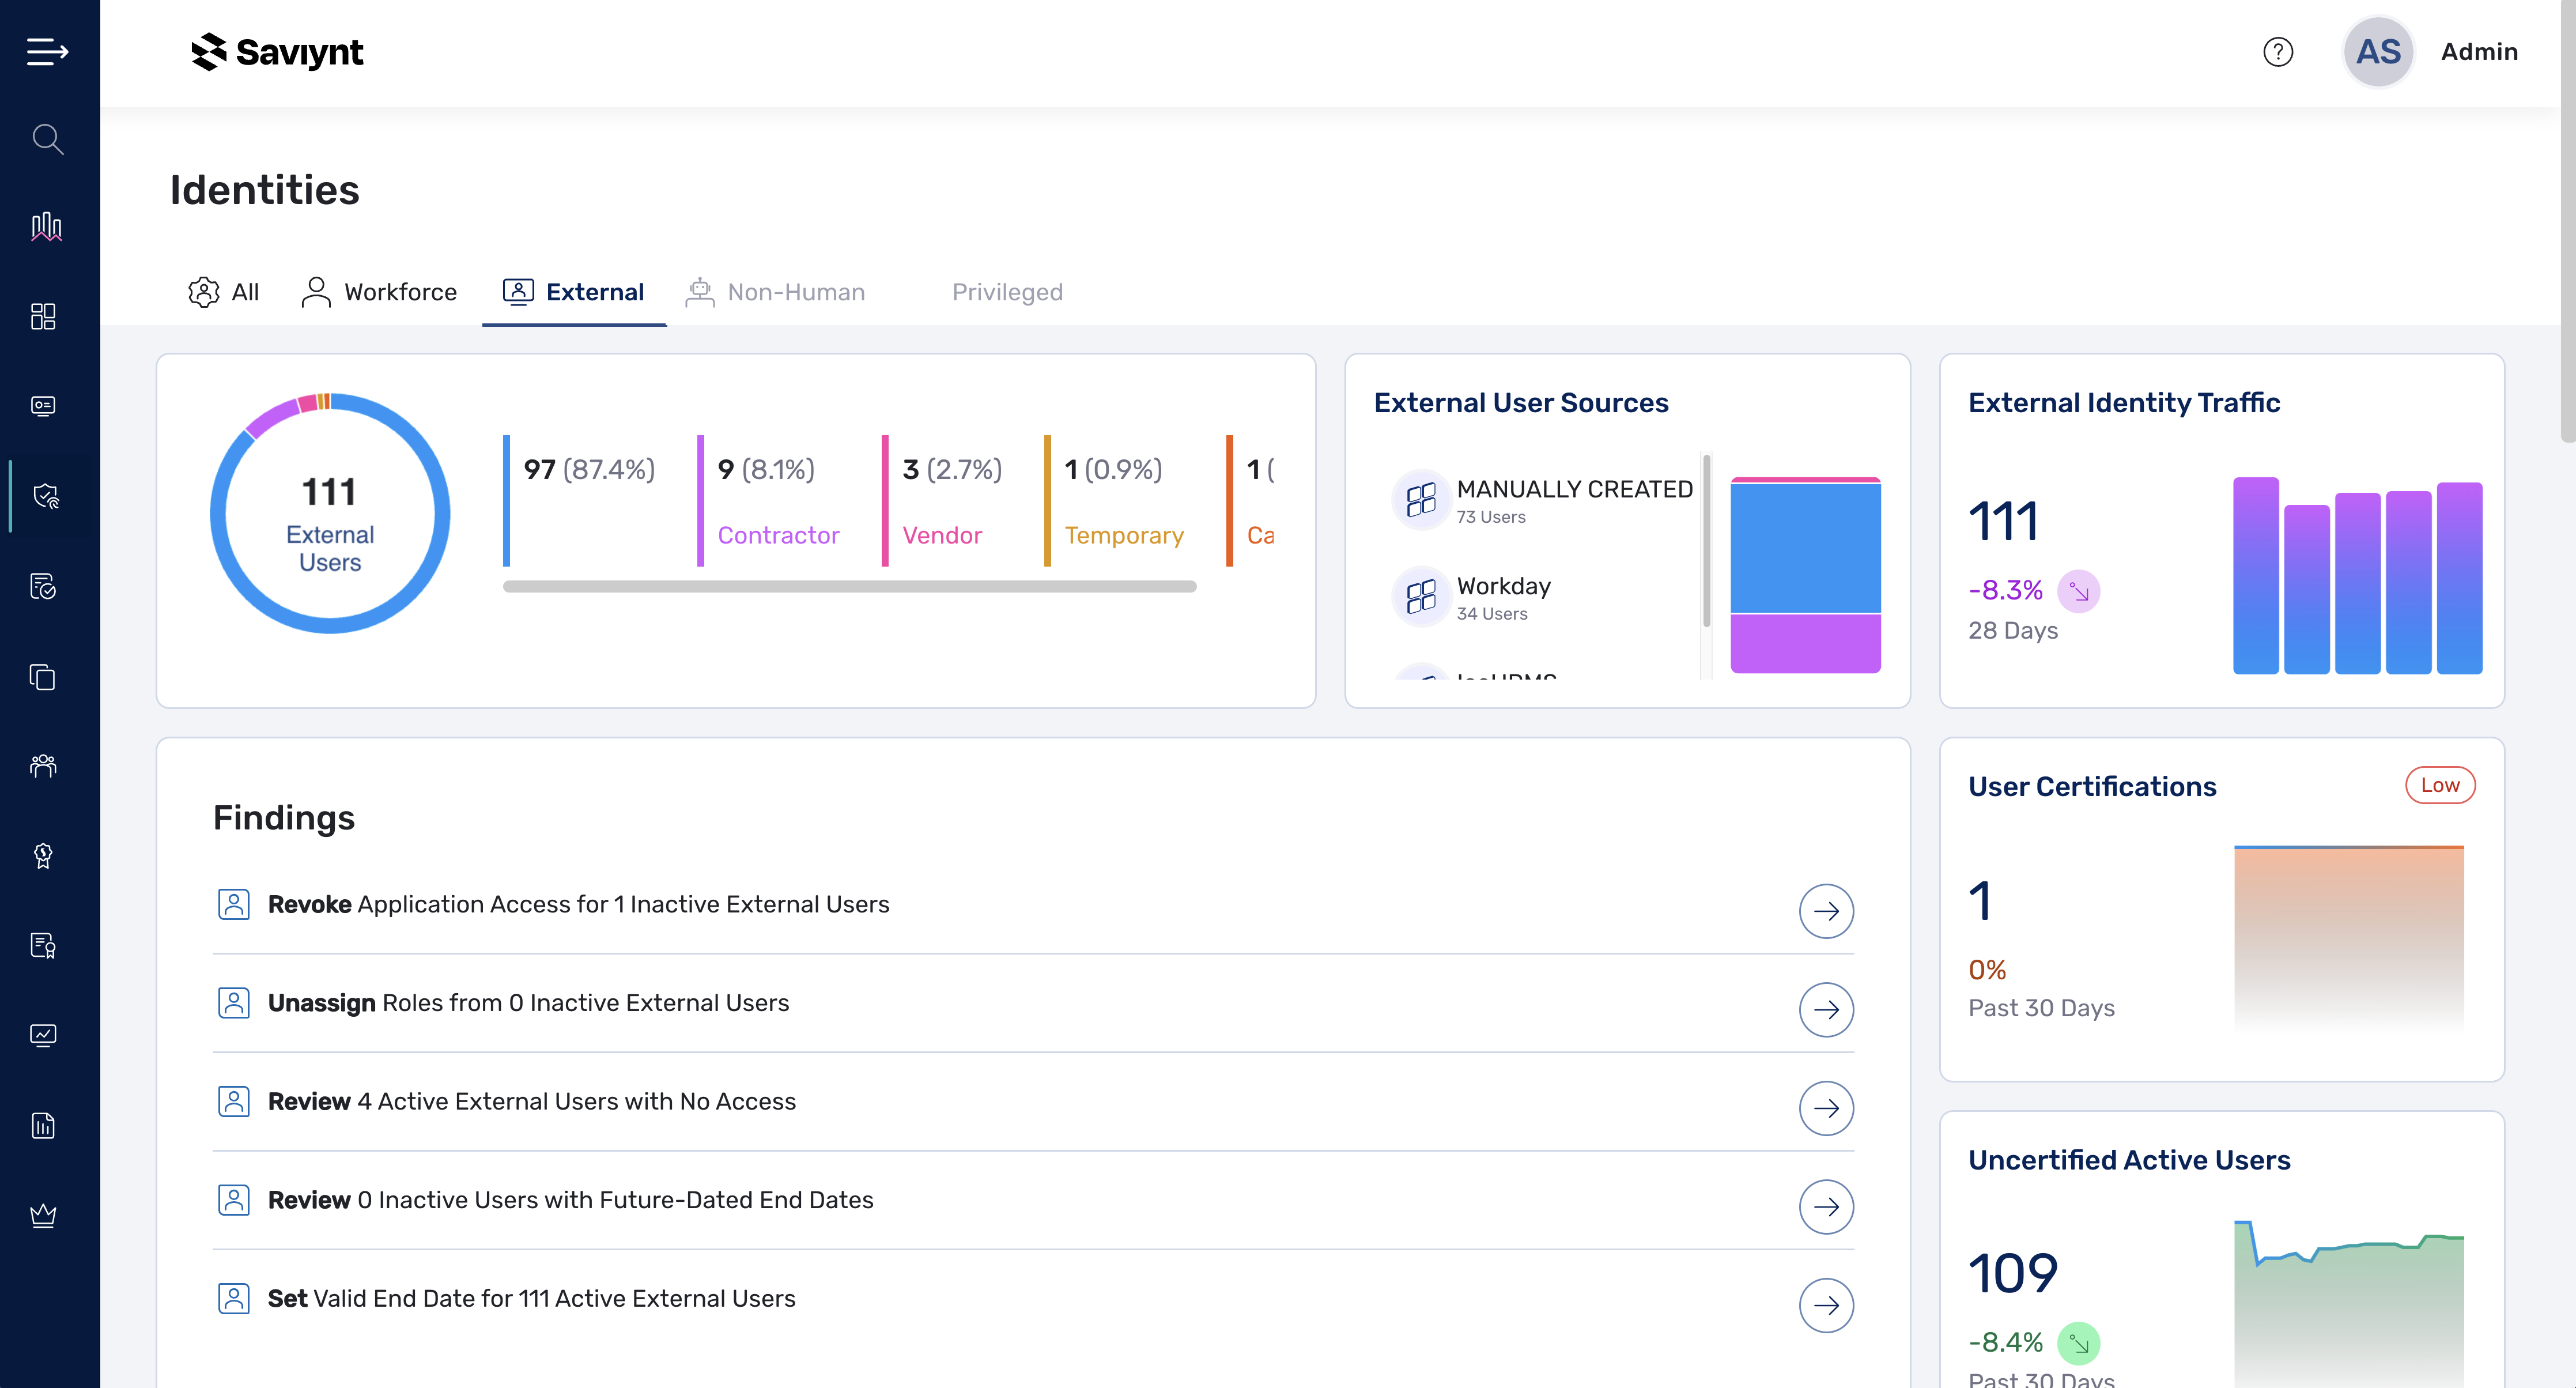
Task: Click the users group icon in sidebar
Action: (43, 766)
